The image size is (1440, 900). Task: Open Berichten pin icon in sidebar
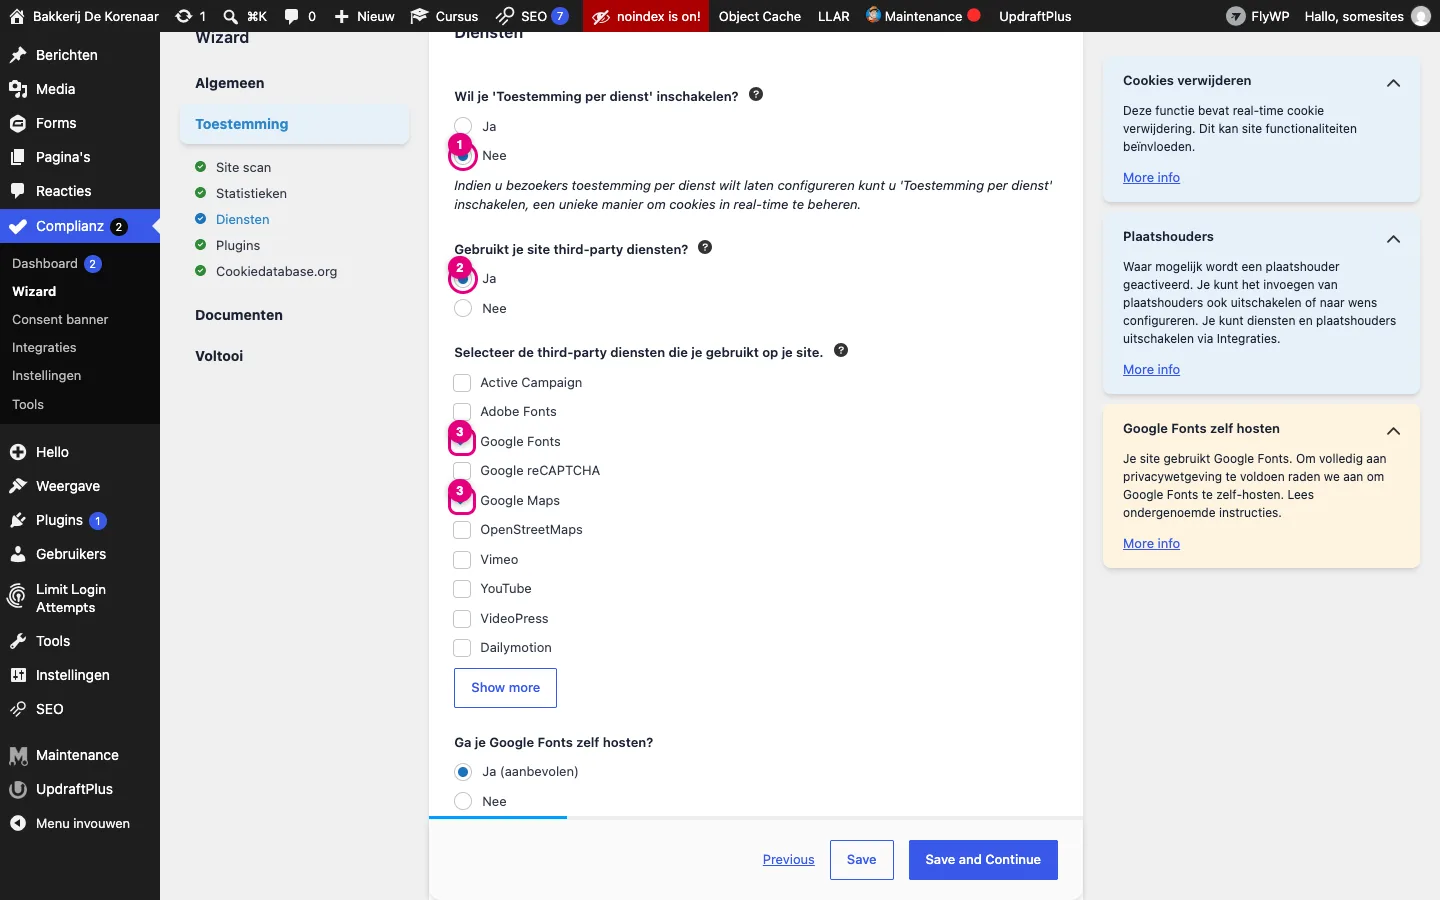click(x=18, y=55)
